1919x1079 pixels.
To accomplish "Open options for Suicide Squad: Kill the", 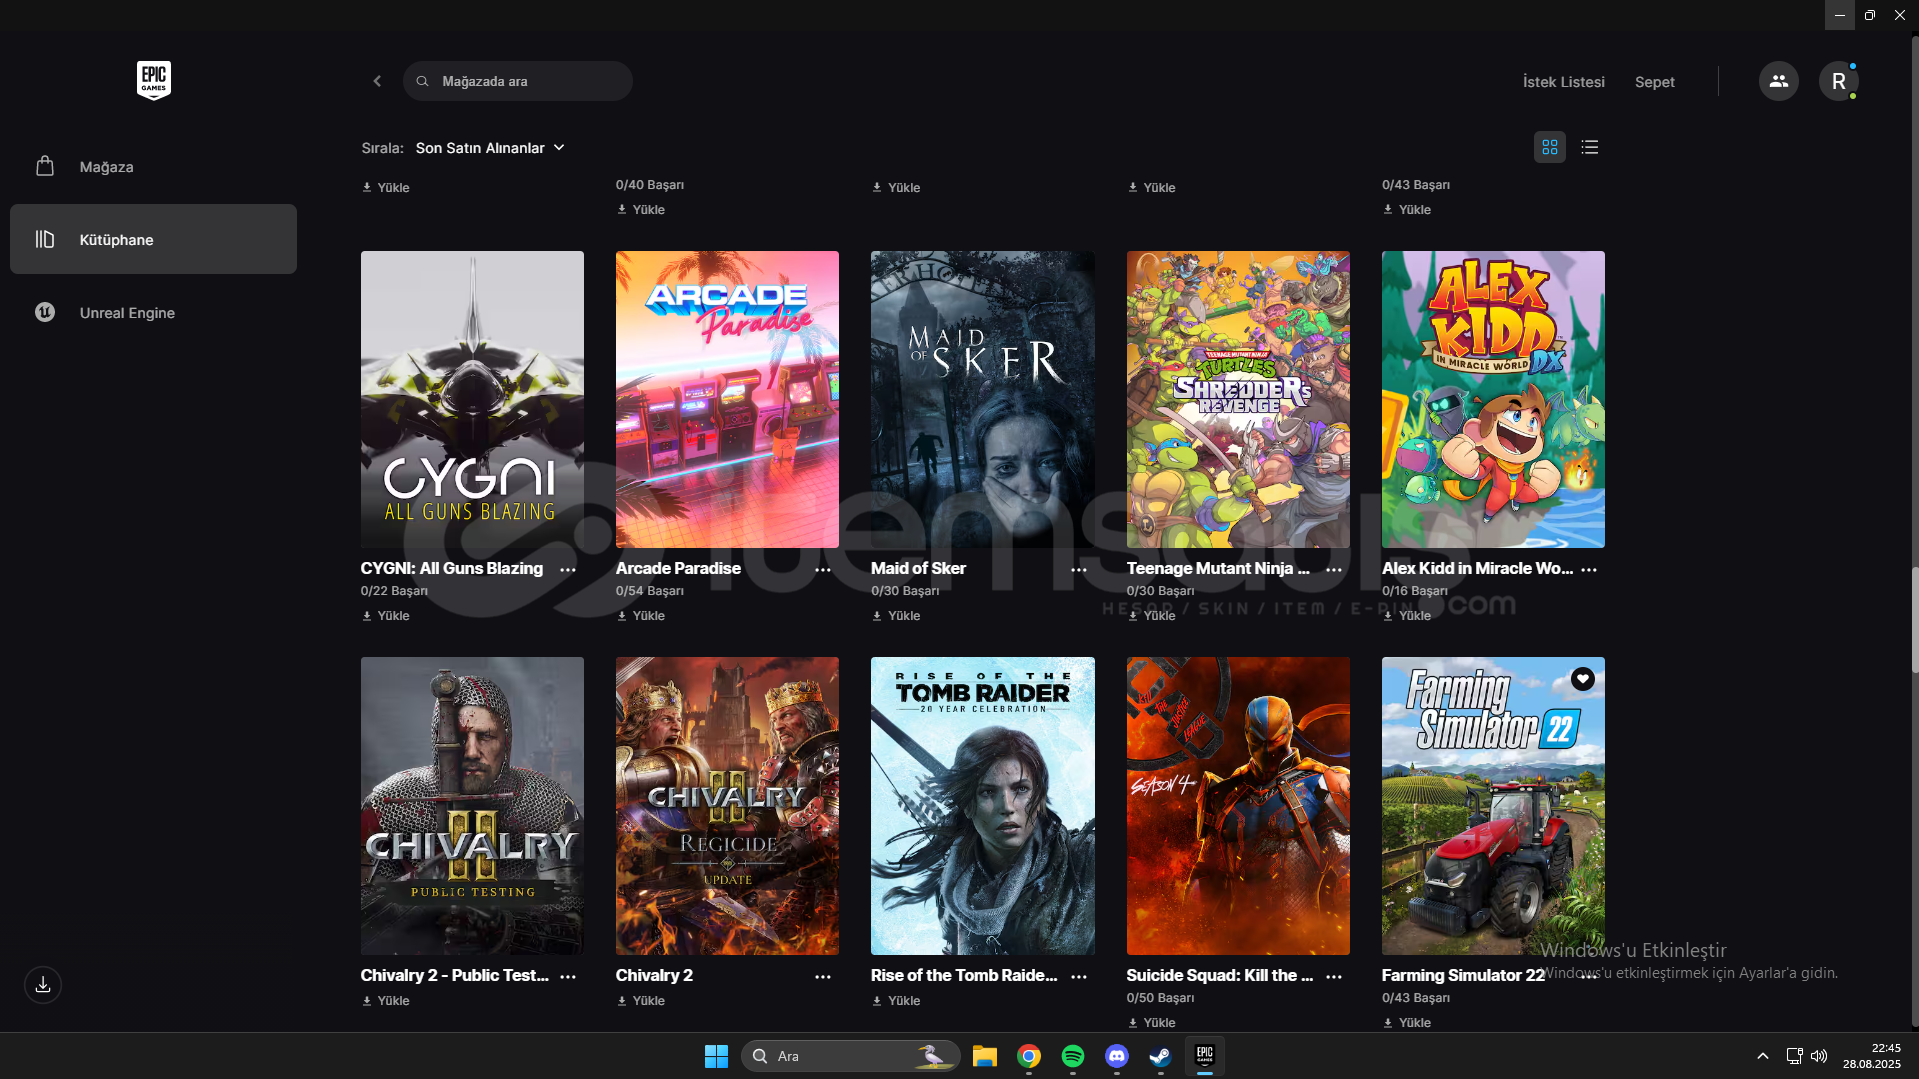I will tap(1334, 976).
